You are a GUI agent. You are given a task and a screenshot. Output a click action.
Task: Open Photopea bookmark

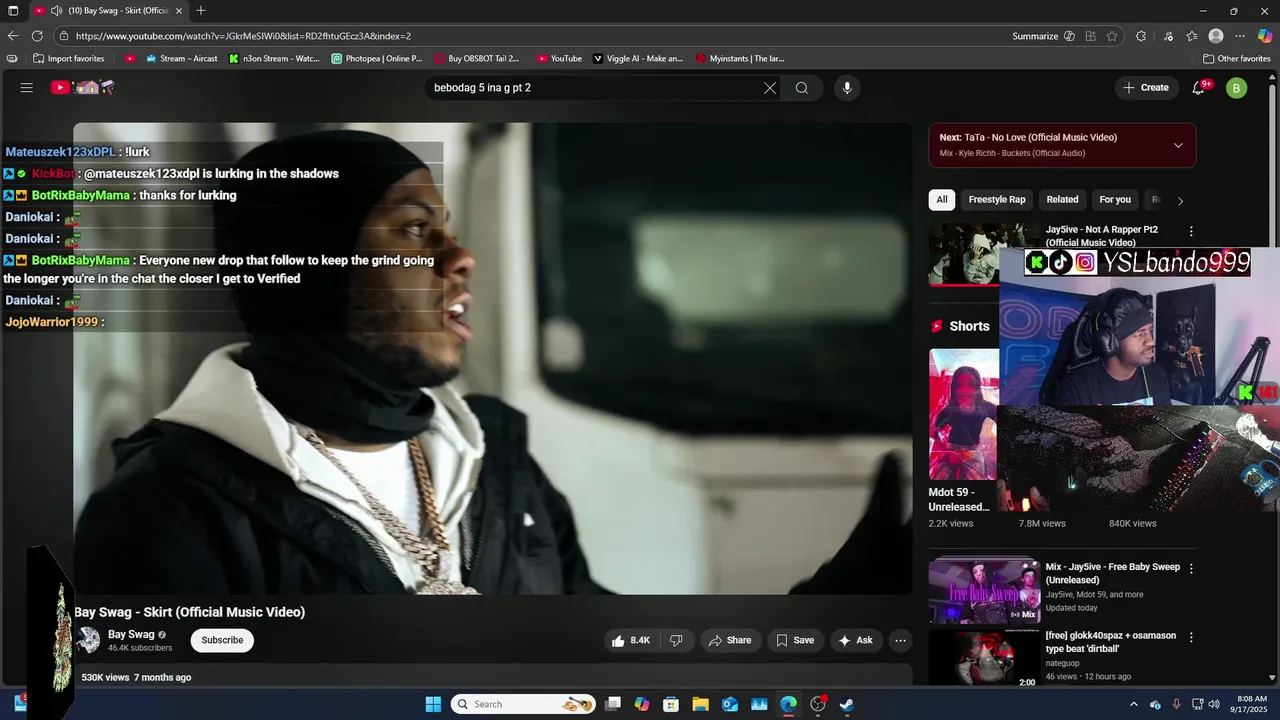tap(377, 59)
